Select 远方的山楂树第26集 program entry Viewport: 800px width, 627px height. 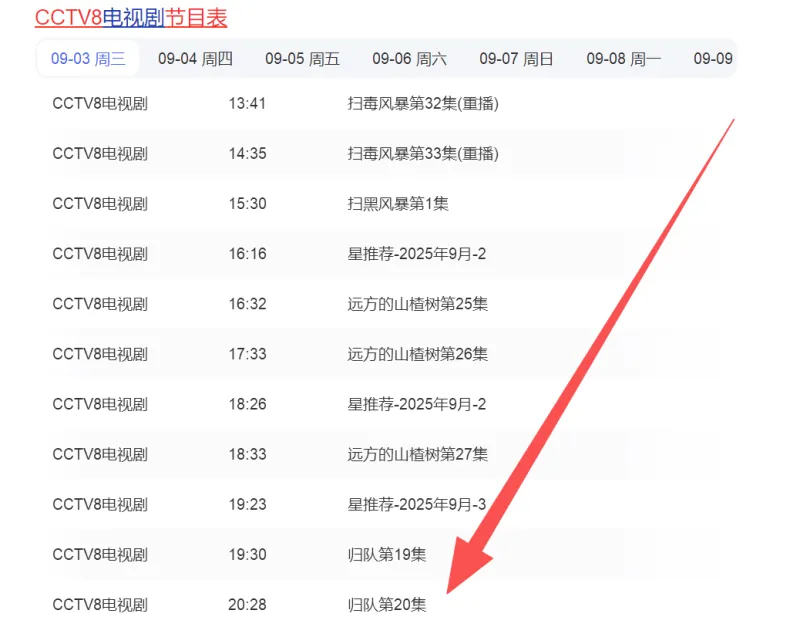(x=417, y=354)
